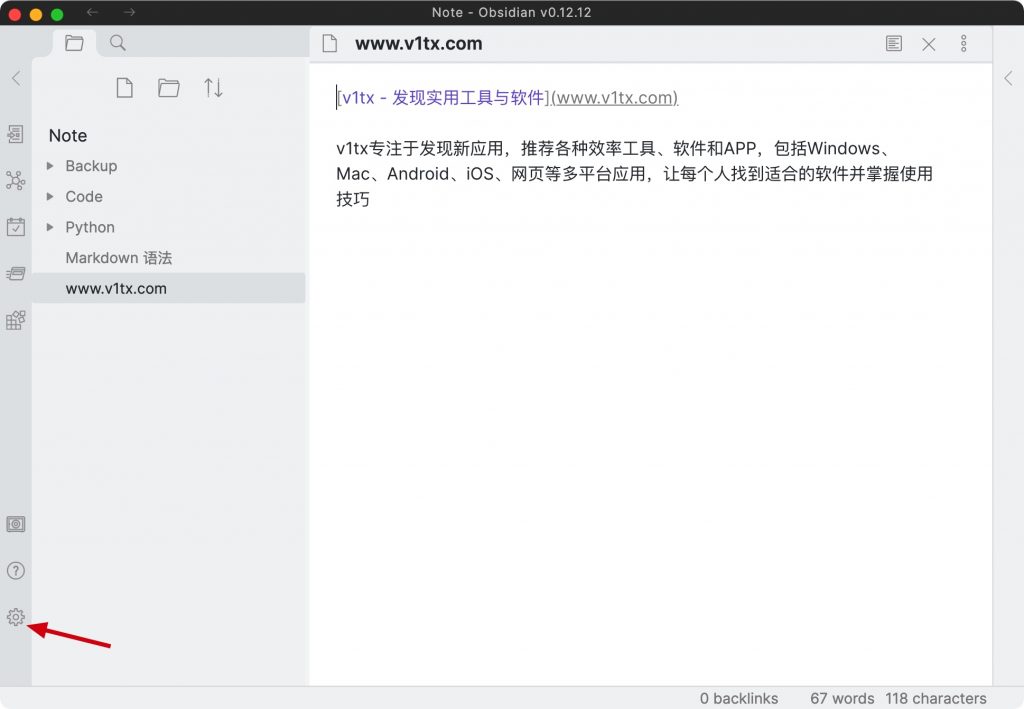The height and width of the screenshot is (709, 1024).
Task: Click the (www.v1tx.com) URL in editor
Action: coord(615,98)
